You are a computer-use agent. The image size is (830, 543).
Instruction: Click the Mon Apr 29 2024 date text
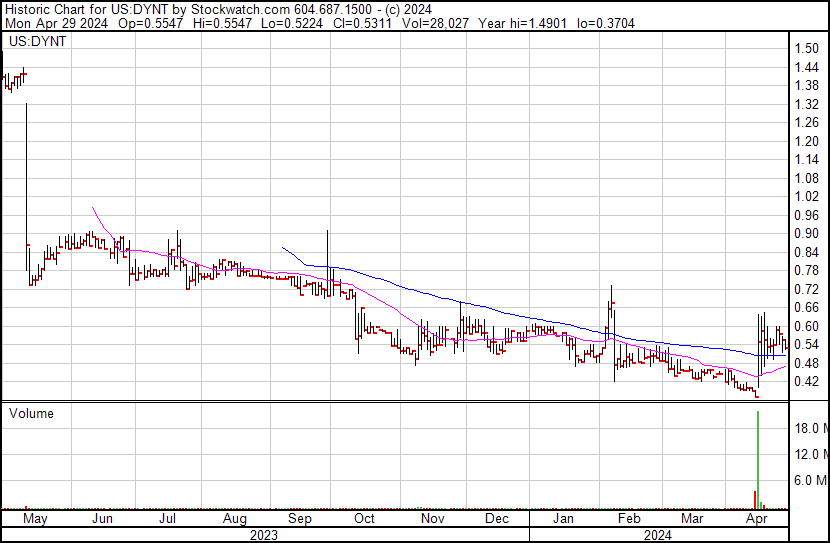(x=56, y=23)
